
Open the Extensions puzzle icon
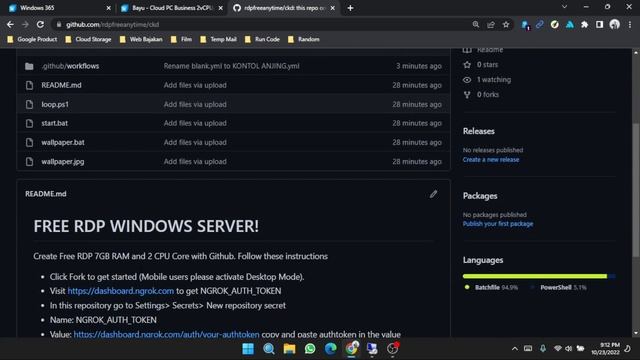584,24
